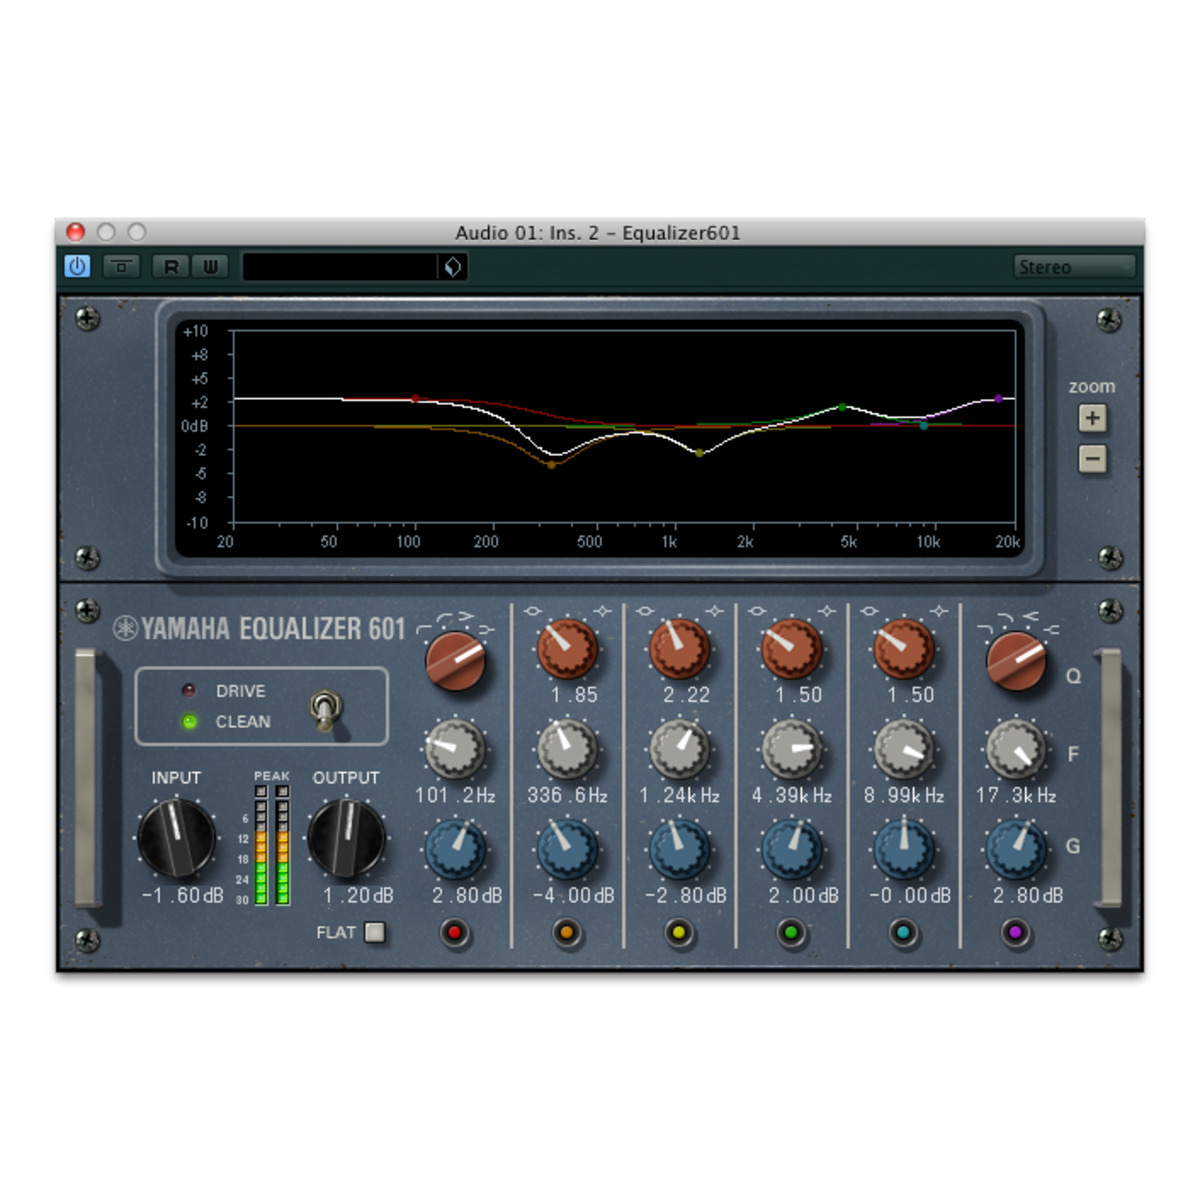The image size is (1200, 1200).
Task: Open the Stereo channel dropdown
Action: pos(1075,266)
